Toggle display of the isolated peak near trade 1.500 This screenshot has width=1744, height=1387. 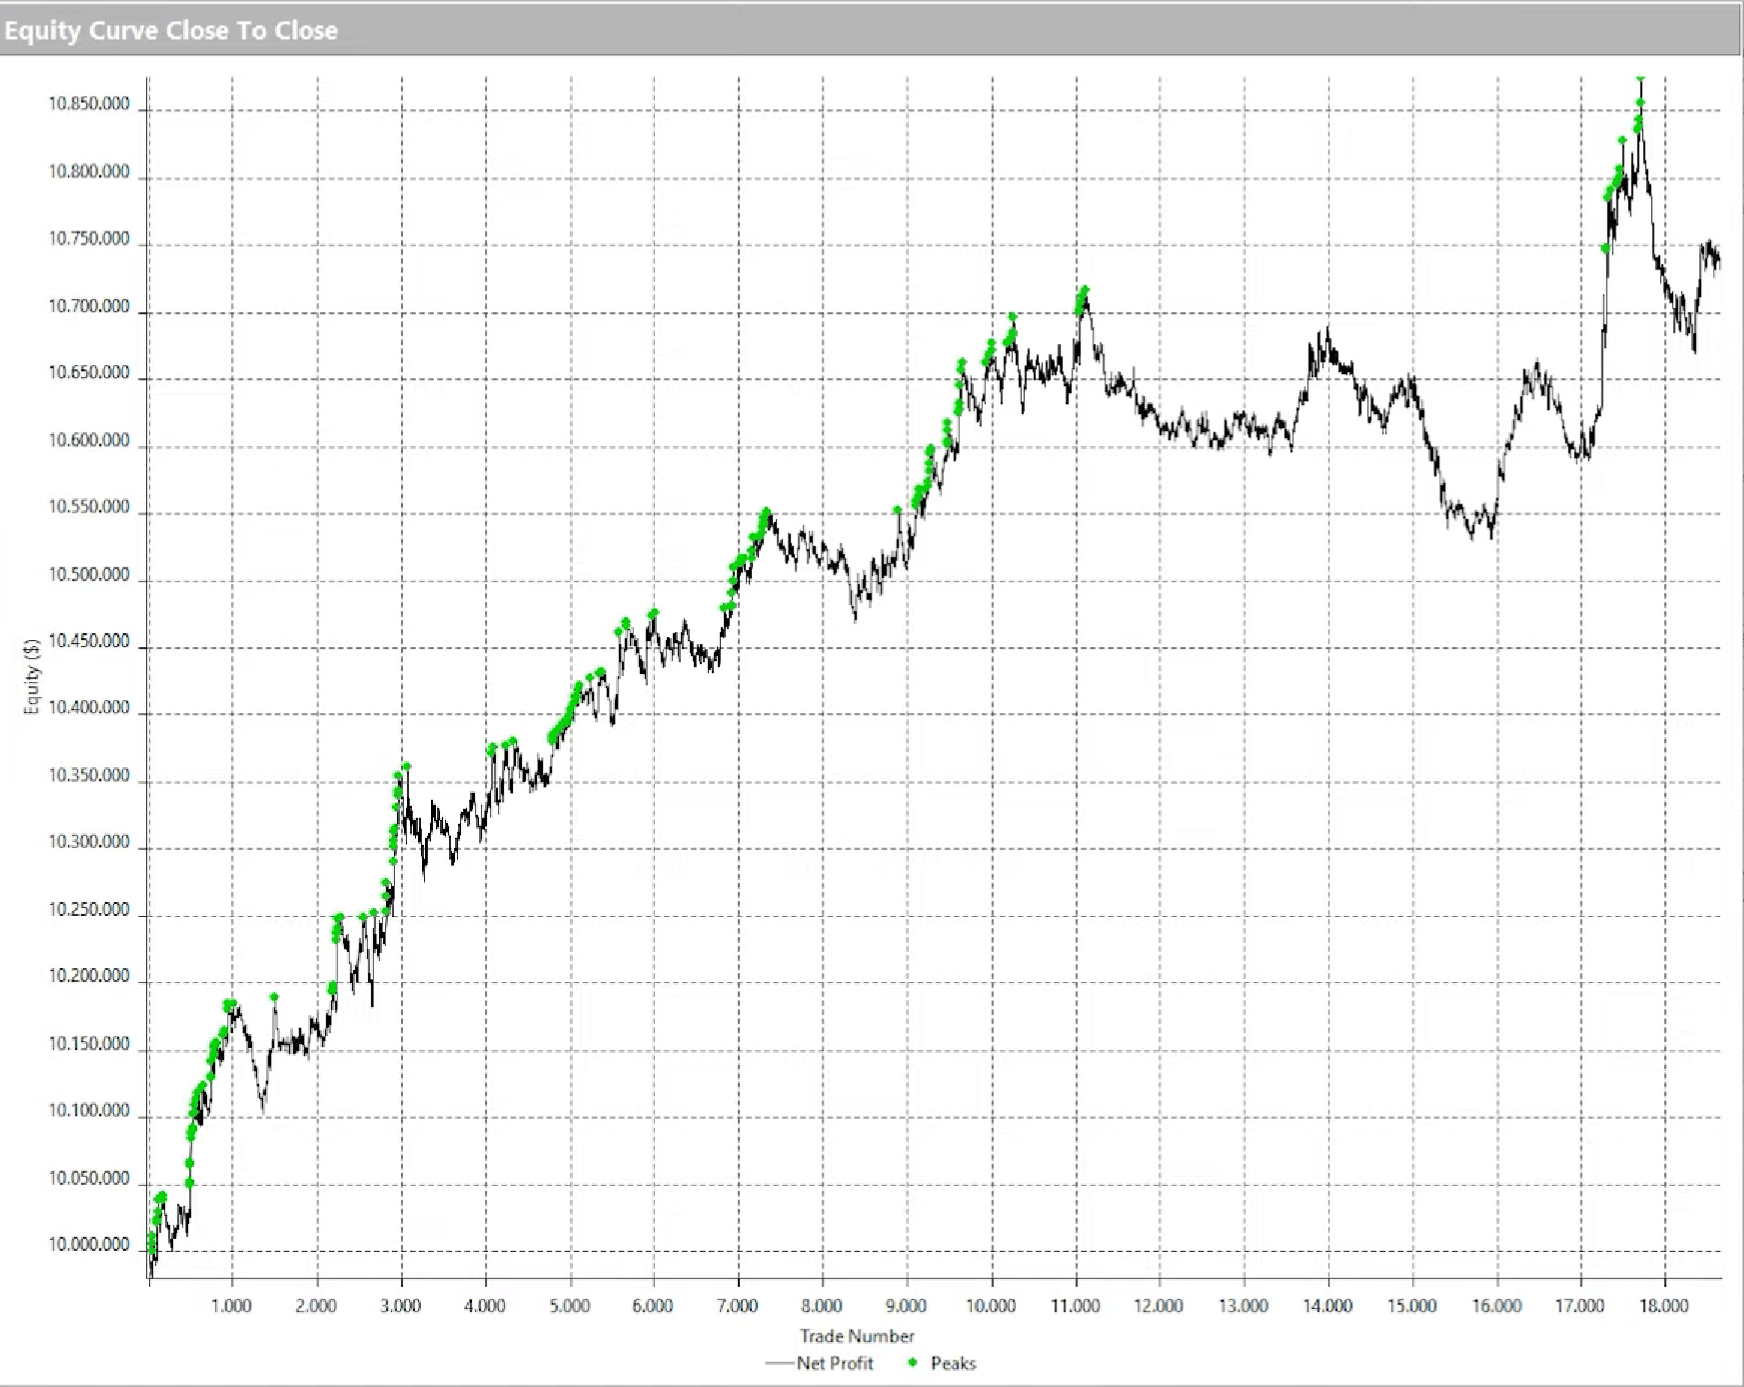coord(272,996)
